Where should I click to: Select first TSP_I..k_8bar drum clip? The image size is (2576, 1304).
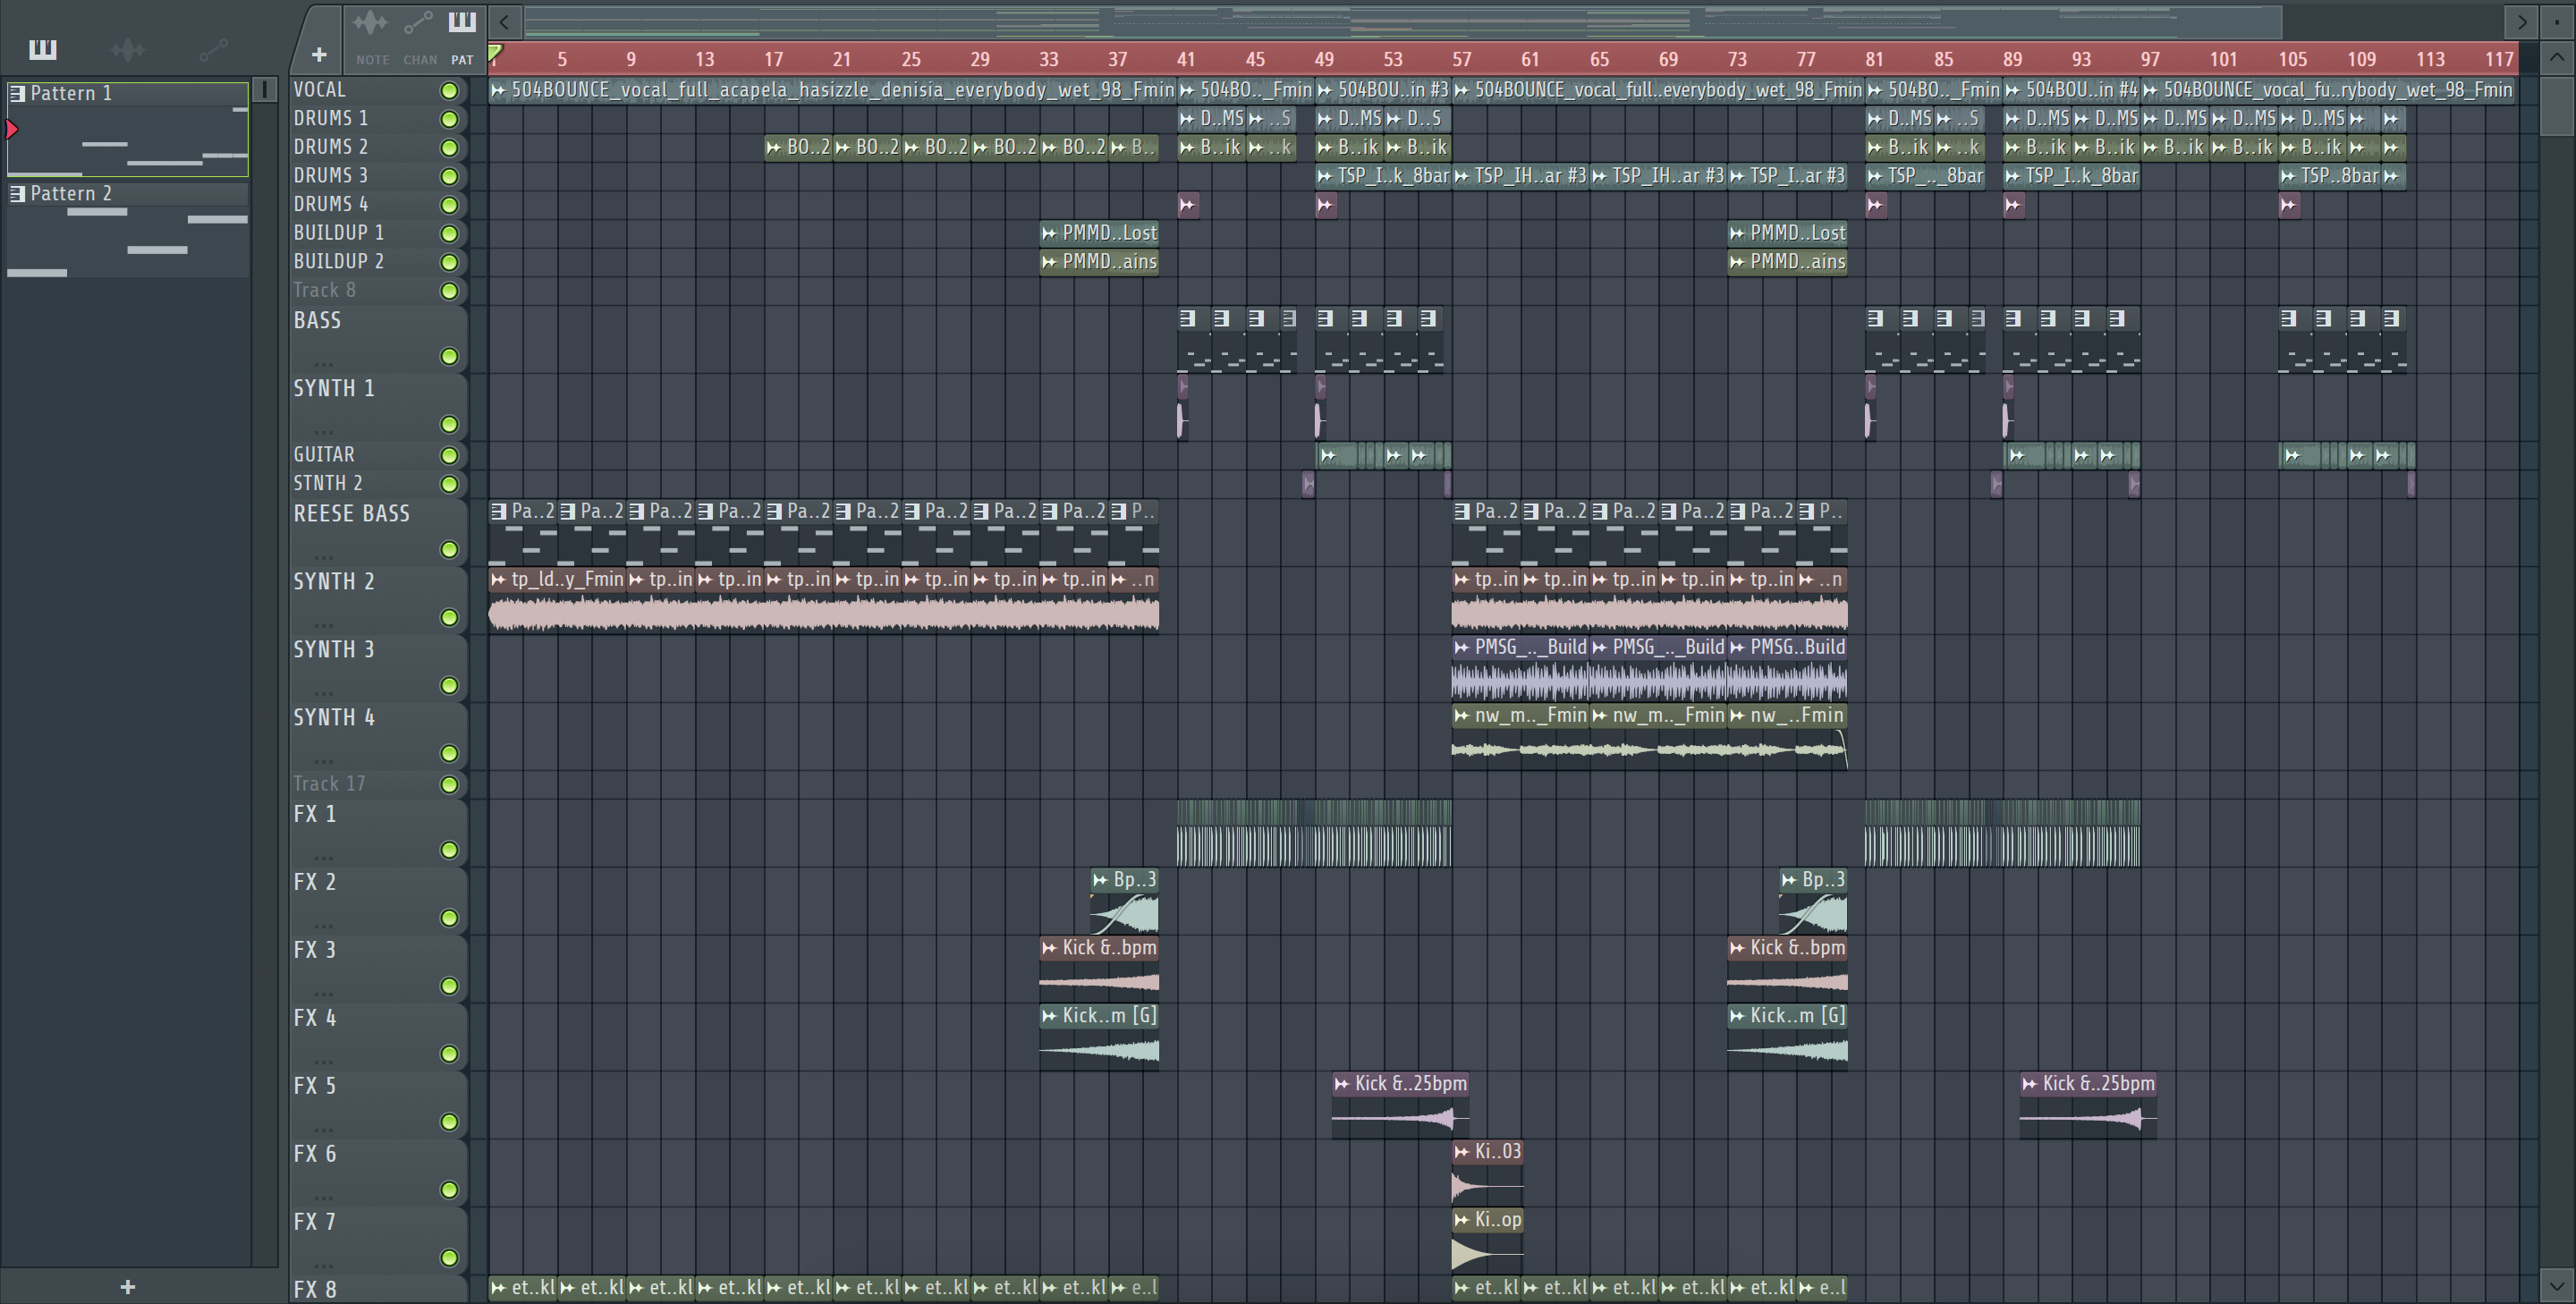point(1383,176)
